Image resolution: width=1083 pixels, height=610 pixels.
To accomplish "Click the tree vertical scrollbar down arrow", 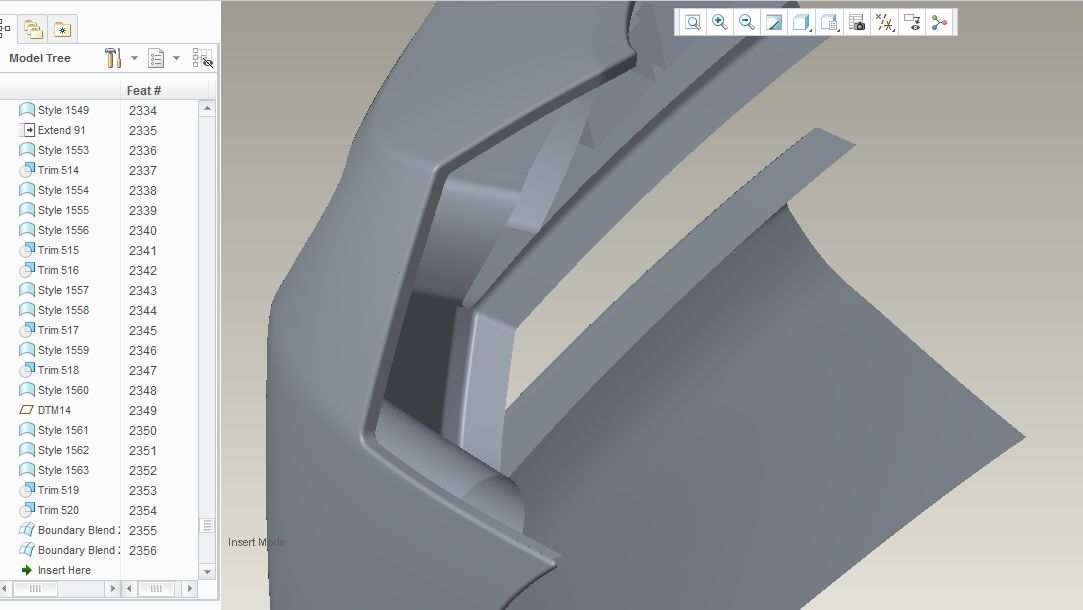I will (207, 571).
